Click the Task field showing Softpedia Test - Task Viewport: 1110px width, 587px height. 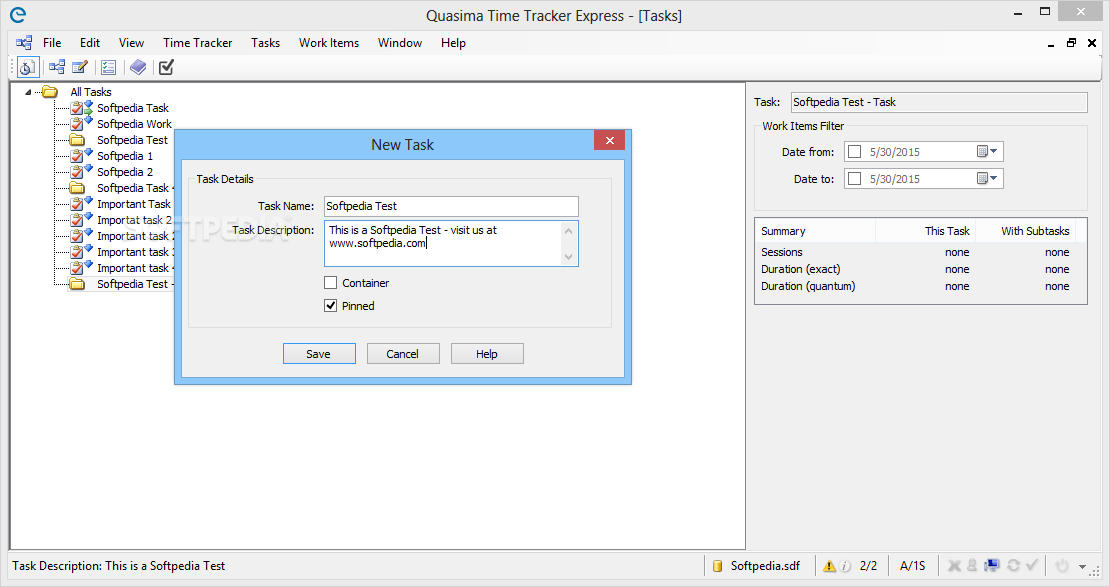(939, 102)
